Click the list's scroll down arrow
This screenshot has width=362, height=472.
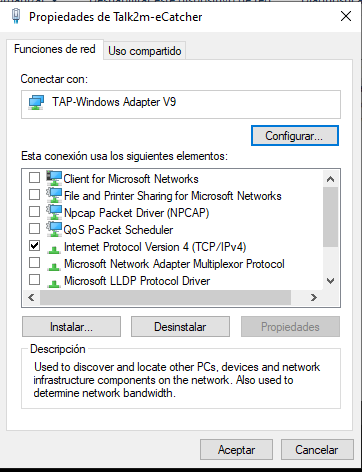[330, 281]
